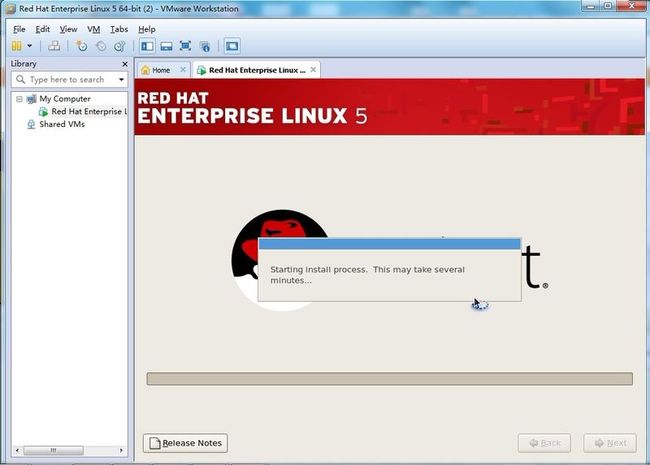This screenshot has height=465, width=650.
Task: Click the library horizontal scrollbar thumb
Action: 53,450
